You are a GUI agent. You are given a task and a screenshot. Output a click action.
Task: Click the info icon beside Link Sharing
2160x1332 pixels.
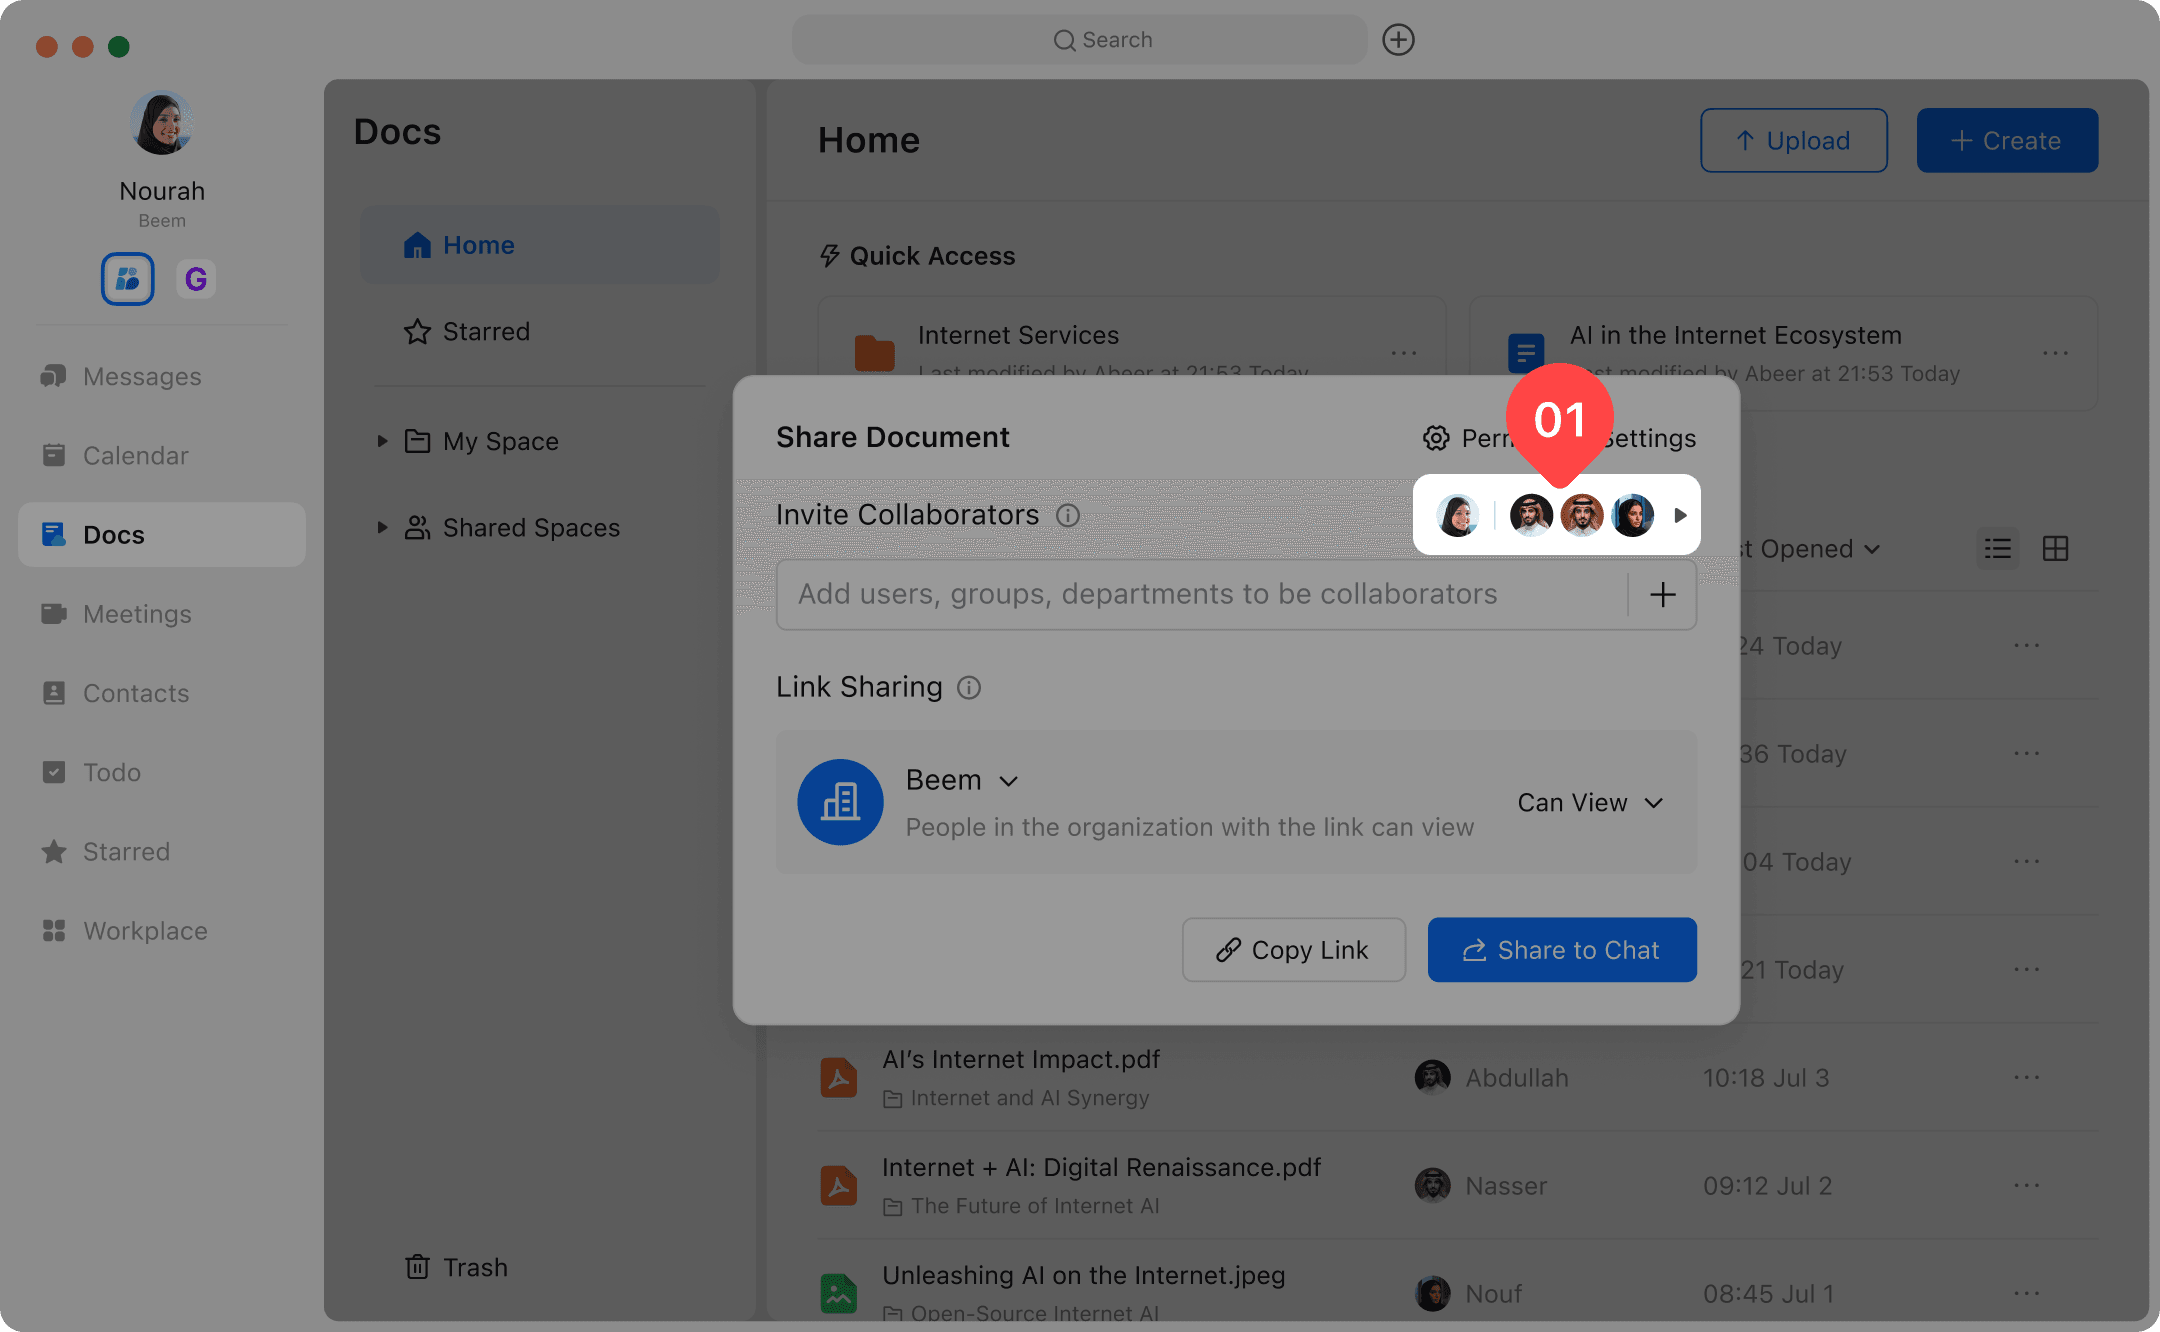click(x=969, y=688)
